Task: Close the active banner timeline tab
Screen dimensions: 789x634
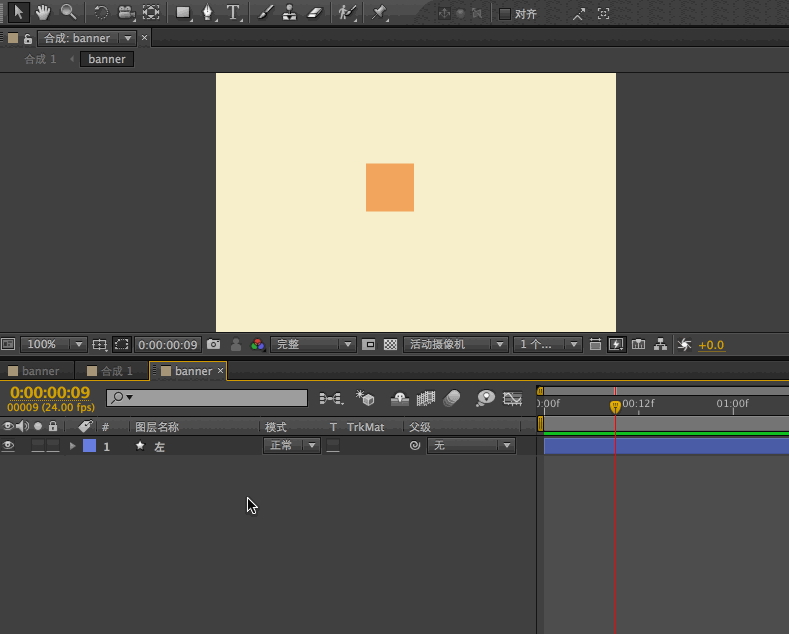Action: click(220, 371)
